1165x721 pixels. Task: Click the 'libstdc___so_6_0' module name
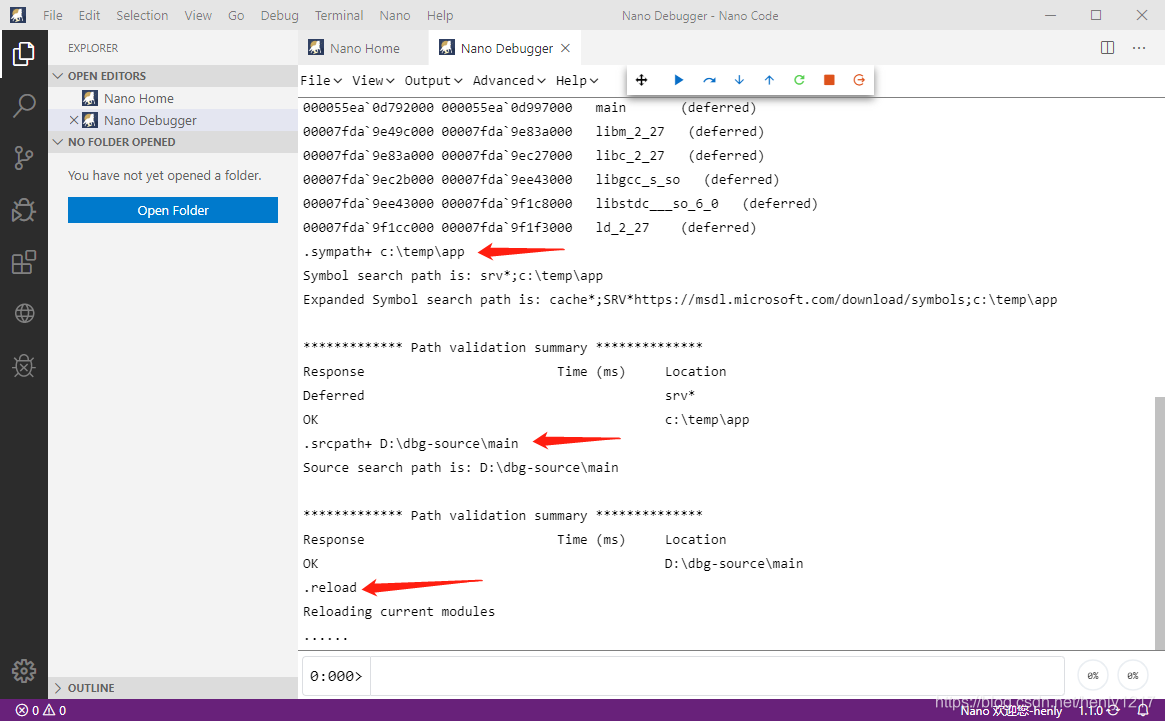[657, 204]
